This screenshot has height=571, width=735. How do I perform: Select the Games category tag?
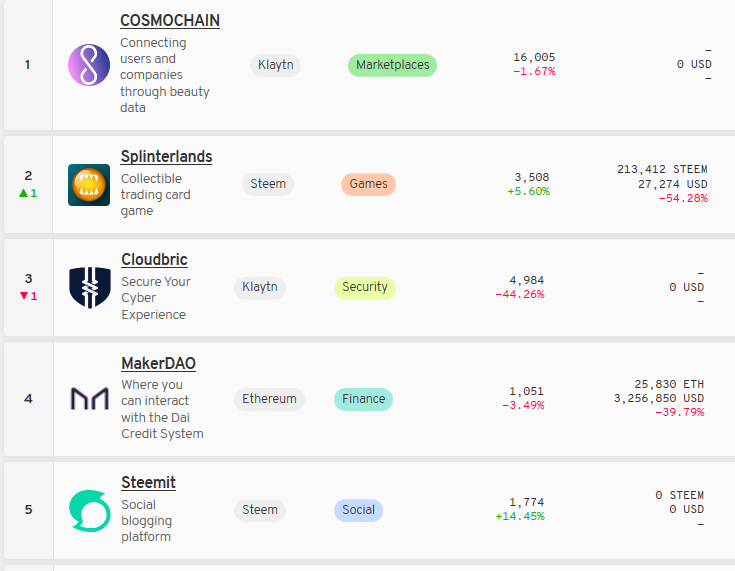point(368,184)
